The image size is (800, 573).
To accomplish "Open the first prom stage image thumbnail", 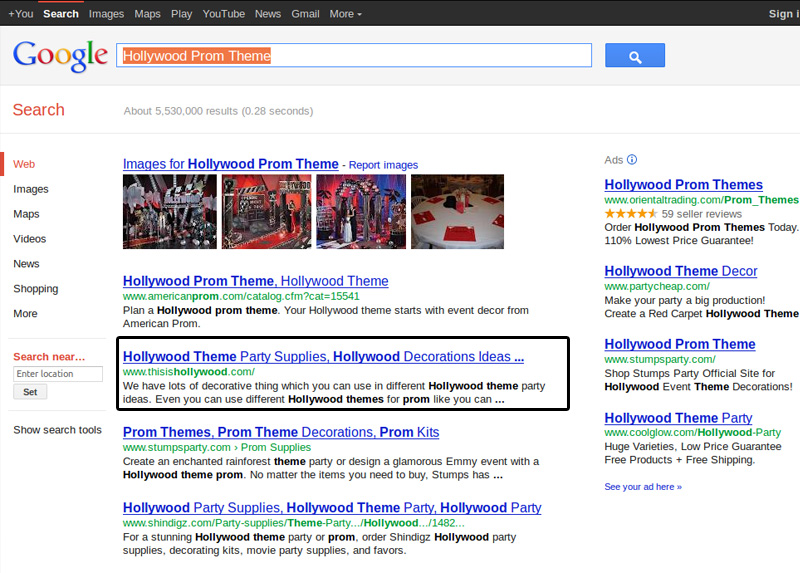I will tap(170, 212).
